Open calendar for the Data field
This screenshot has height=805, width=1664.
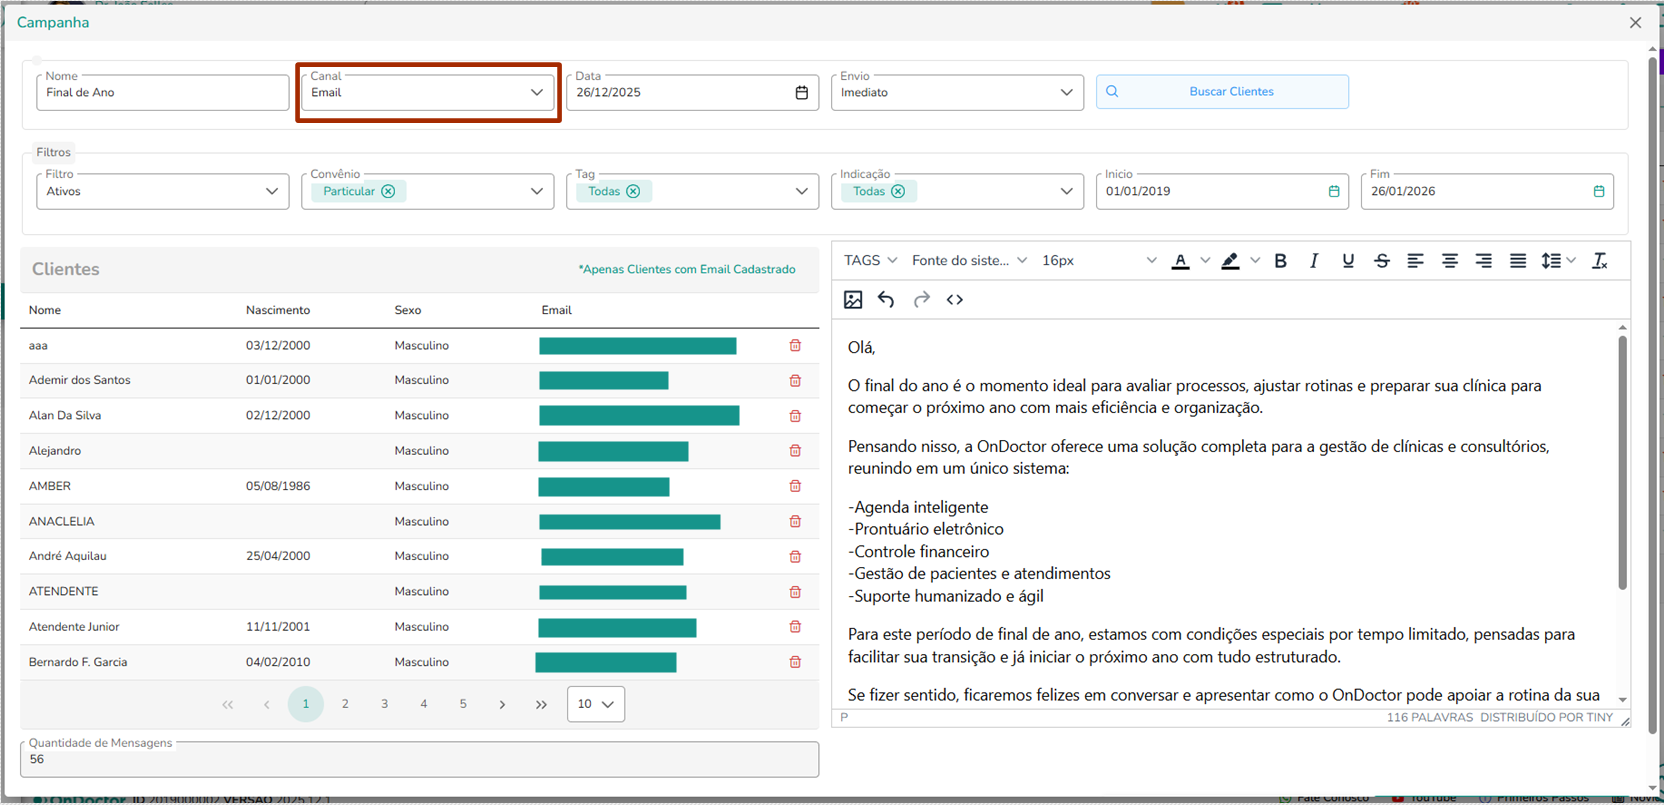click(x=801, y=92)
